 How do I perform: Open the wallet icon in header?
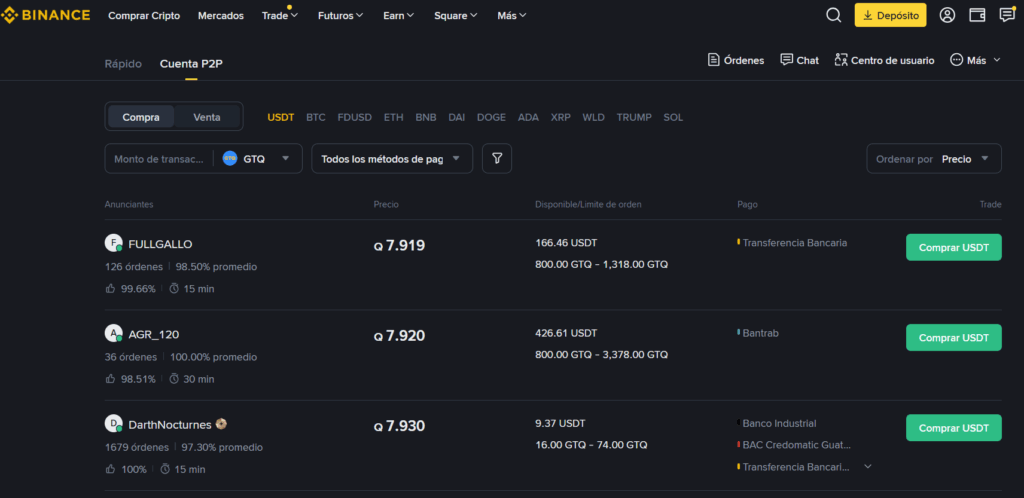coord(977,15)
